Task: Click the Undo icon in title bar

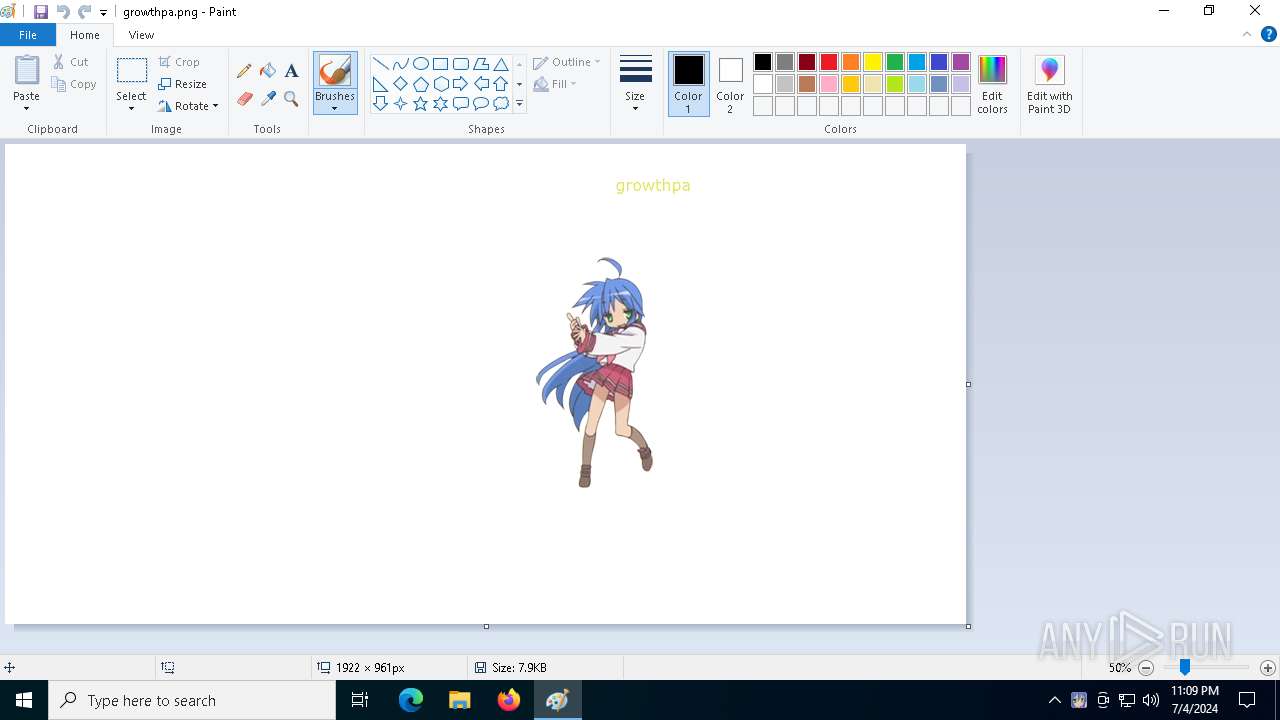Action: pos(63,12)
